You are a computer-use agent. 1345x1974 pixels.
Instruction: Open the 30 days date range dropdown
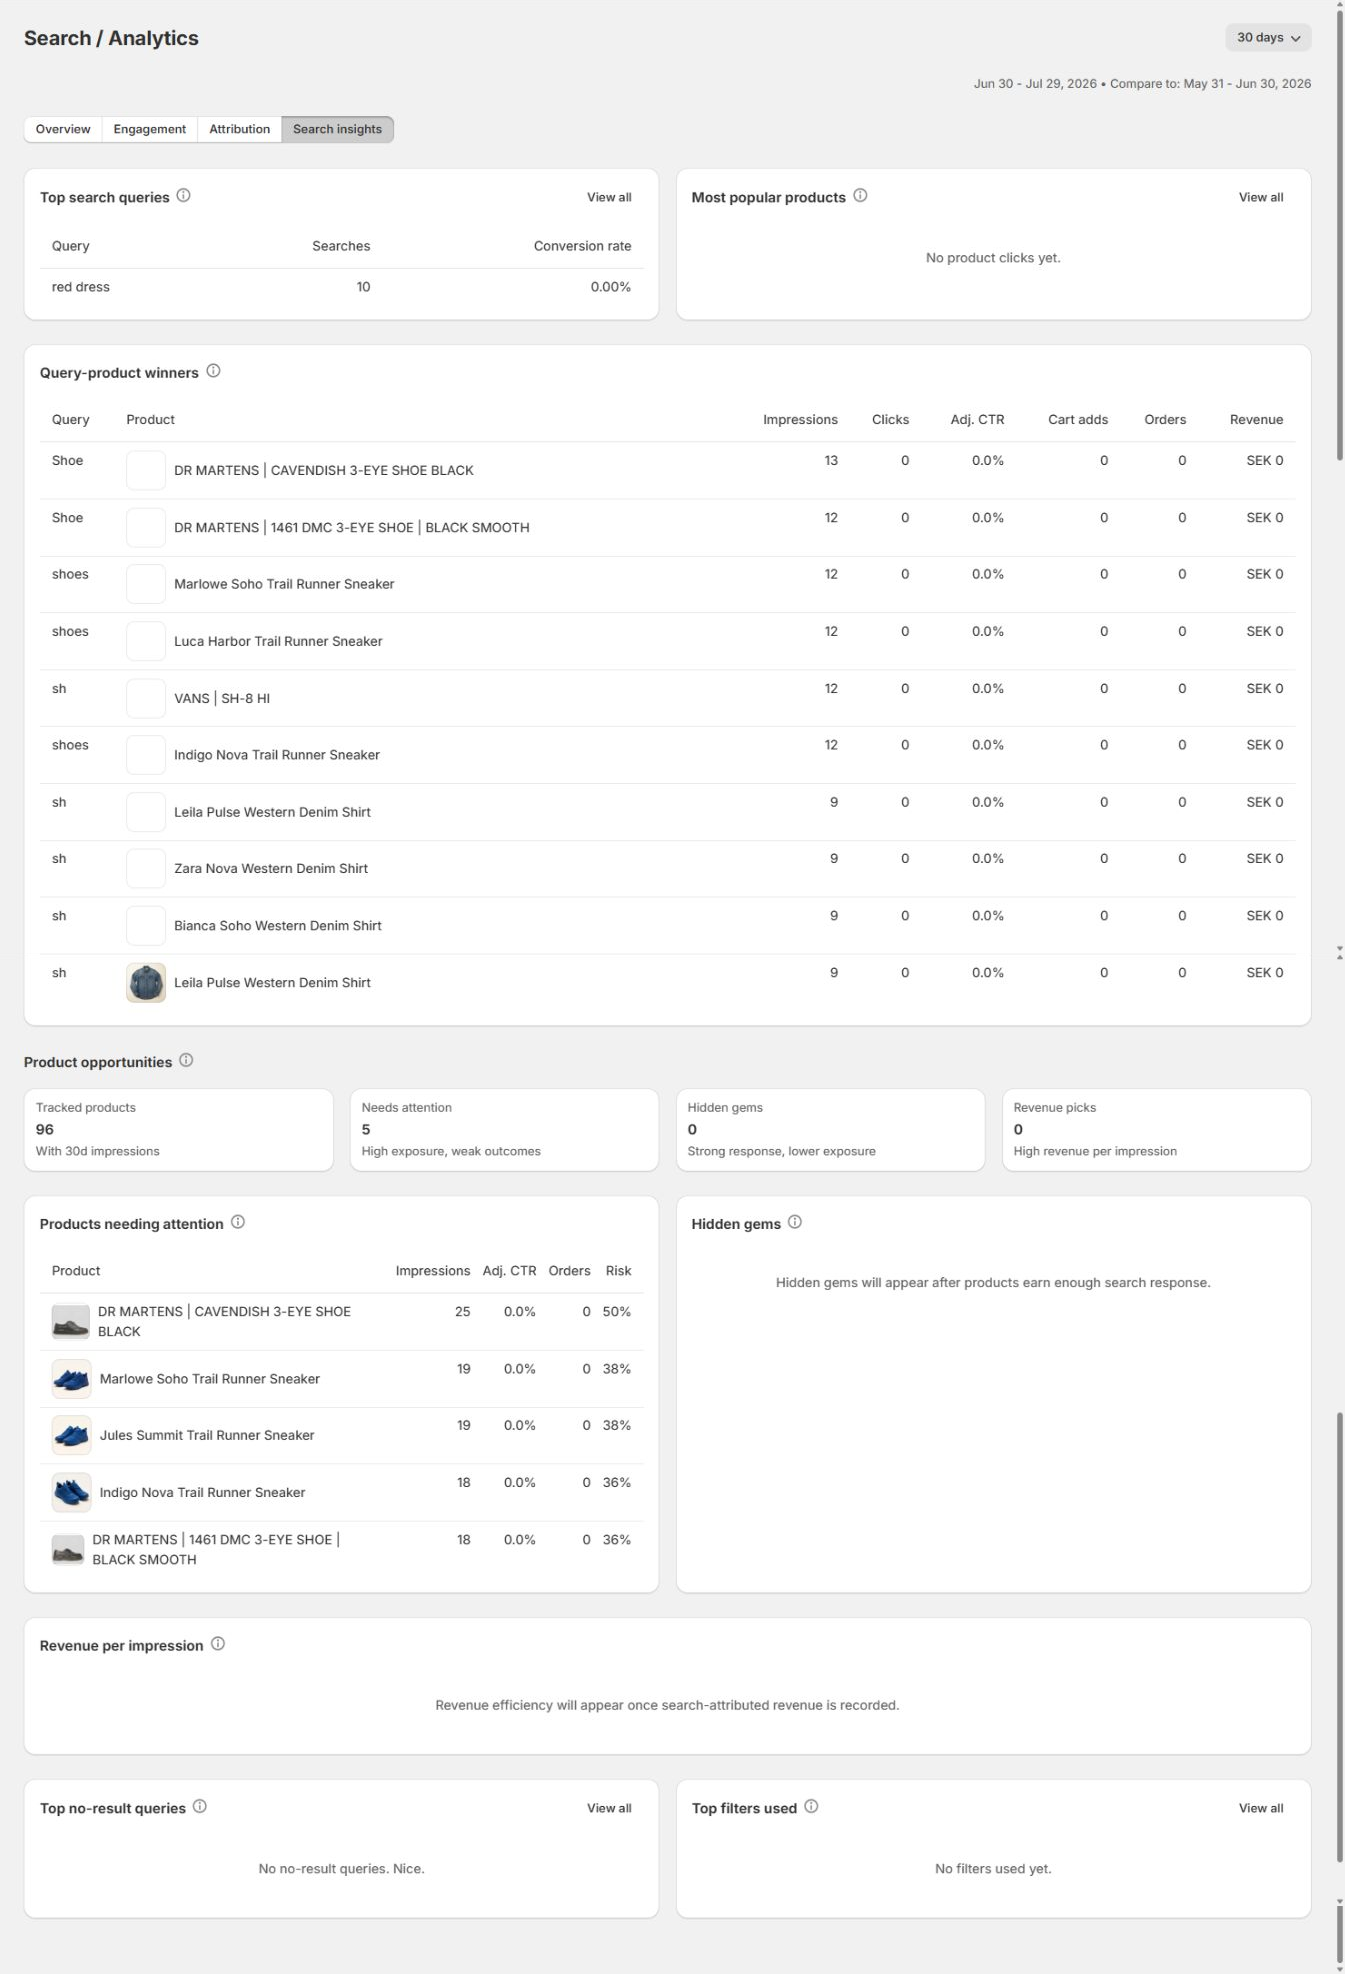[1268, 38]
